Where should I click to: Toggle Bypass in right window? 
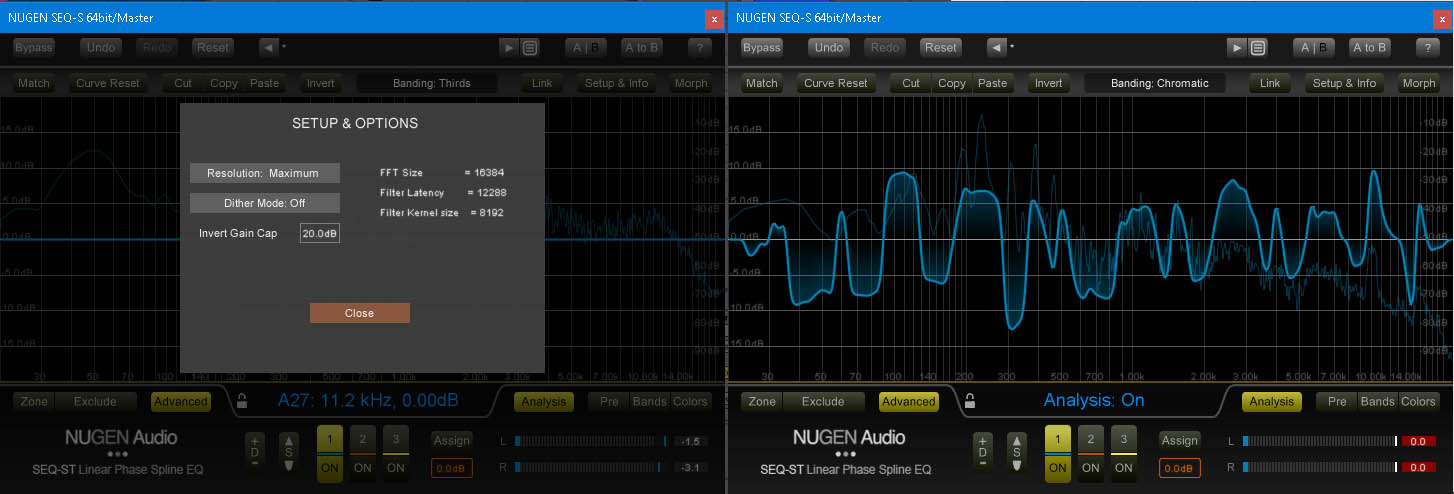(761, 47)
